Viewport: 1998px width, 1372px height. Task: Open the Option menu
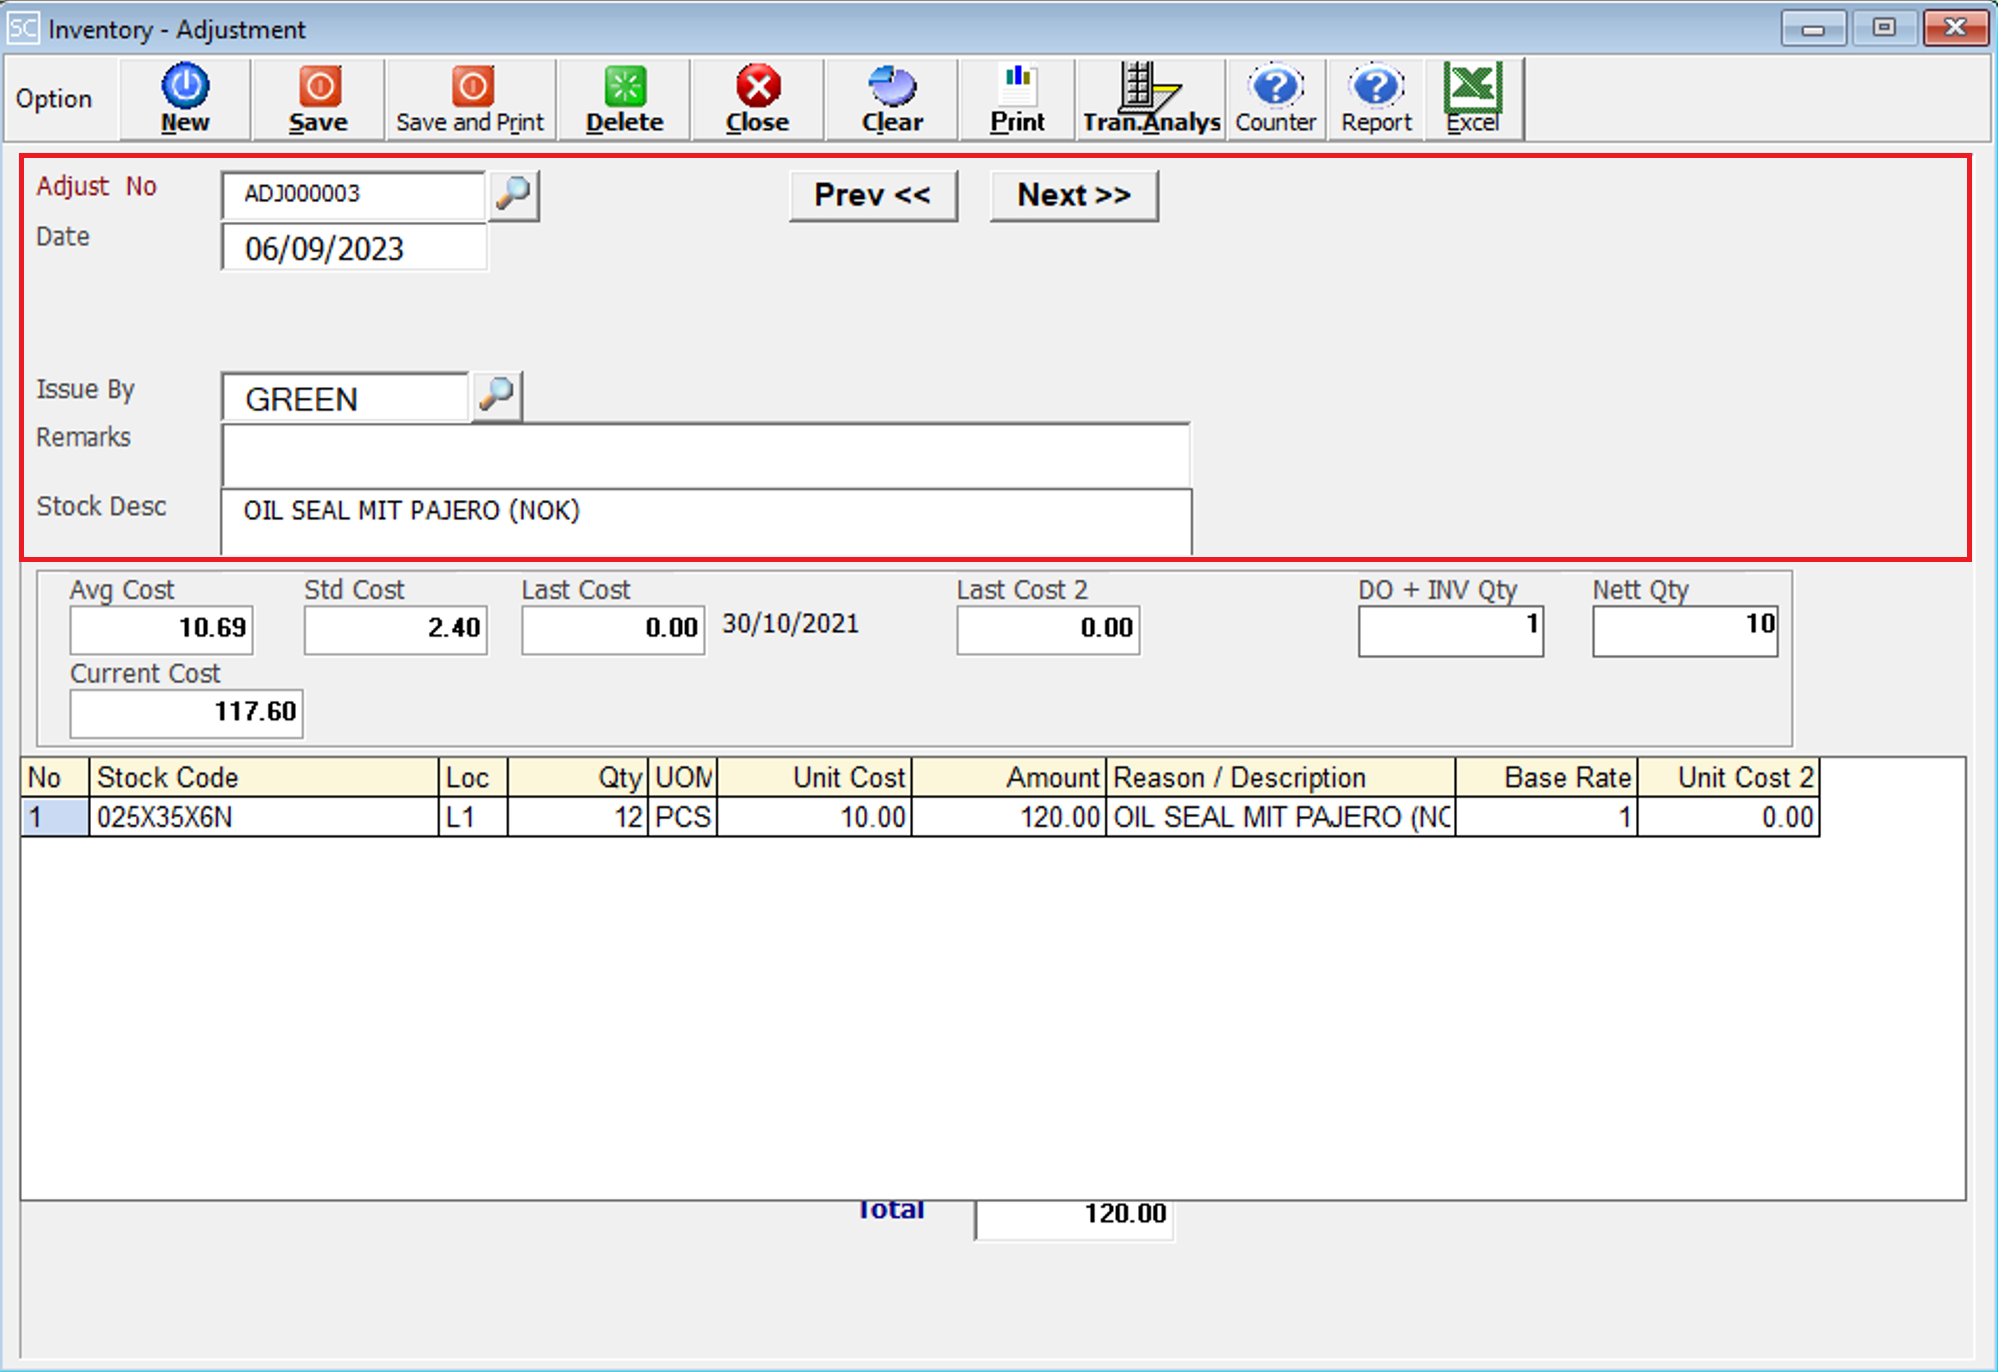(54, 99)
